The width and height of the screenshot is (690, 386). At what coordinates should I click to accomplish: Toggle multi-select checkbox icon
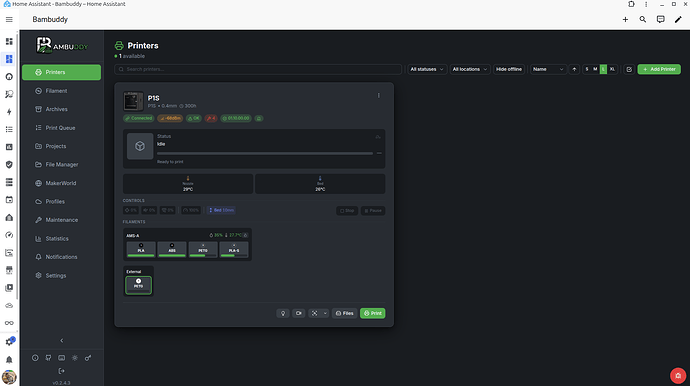pyautogui.click(x=629, y=69)
